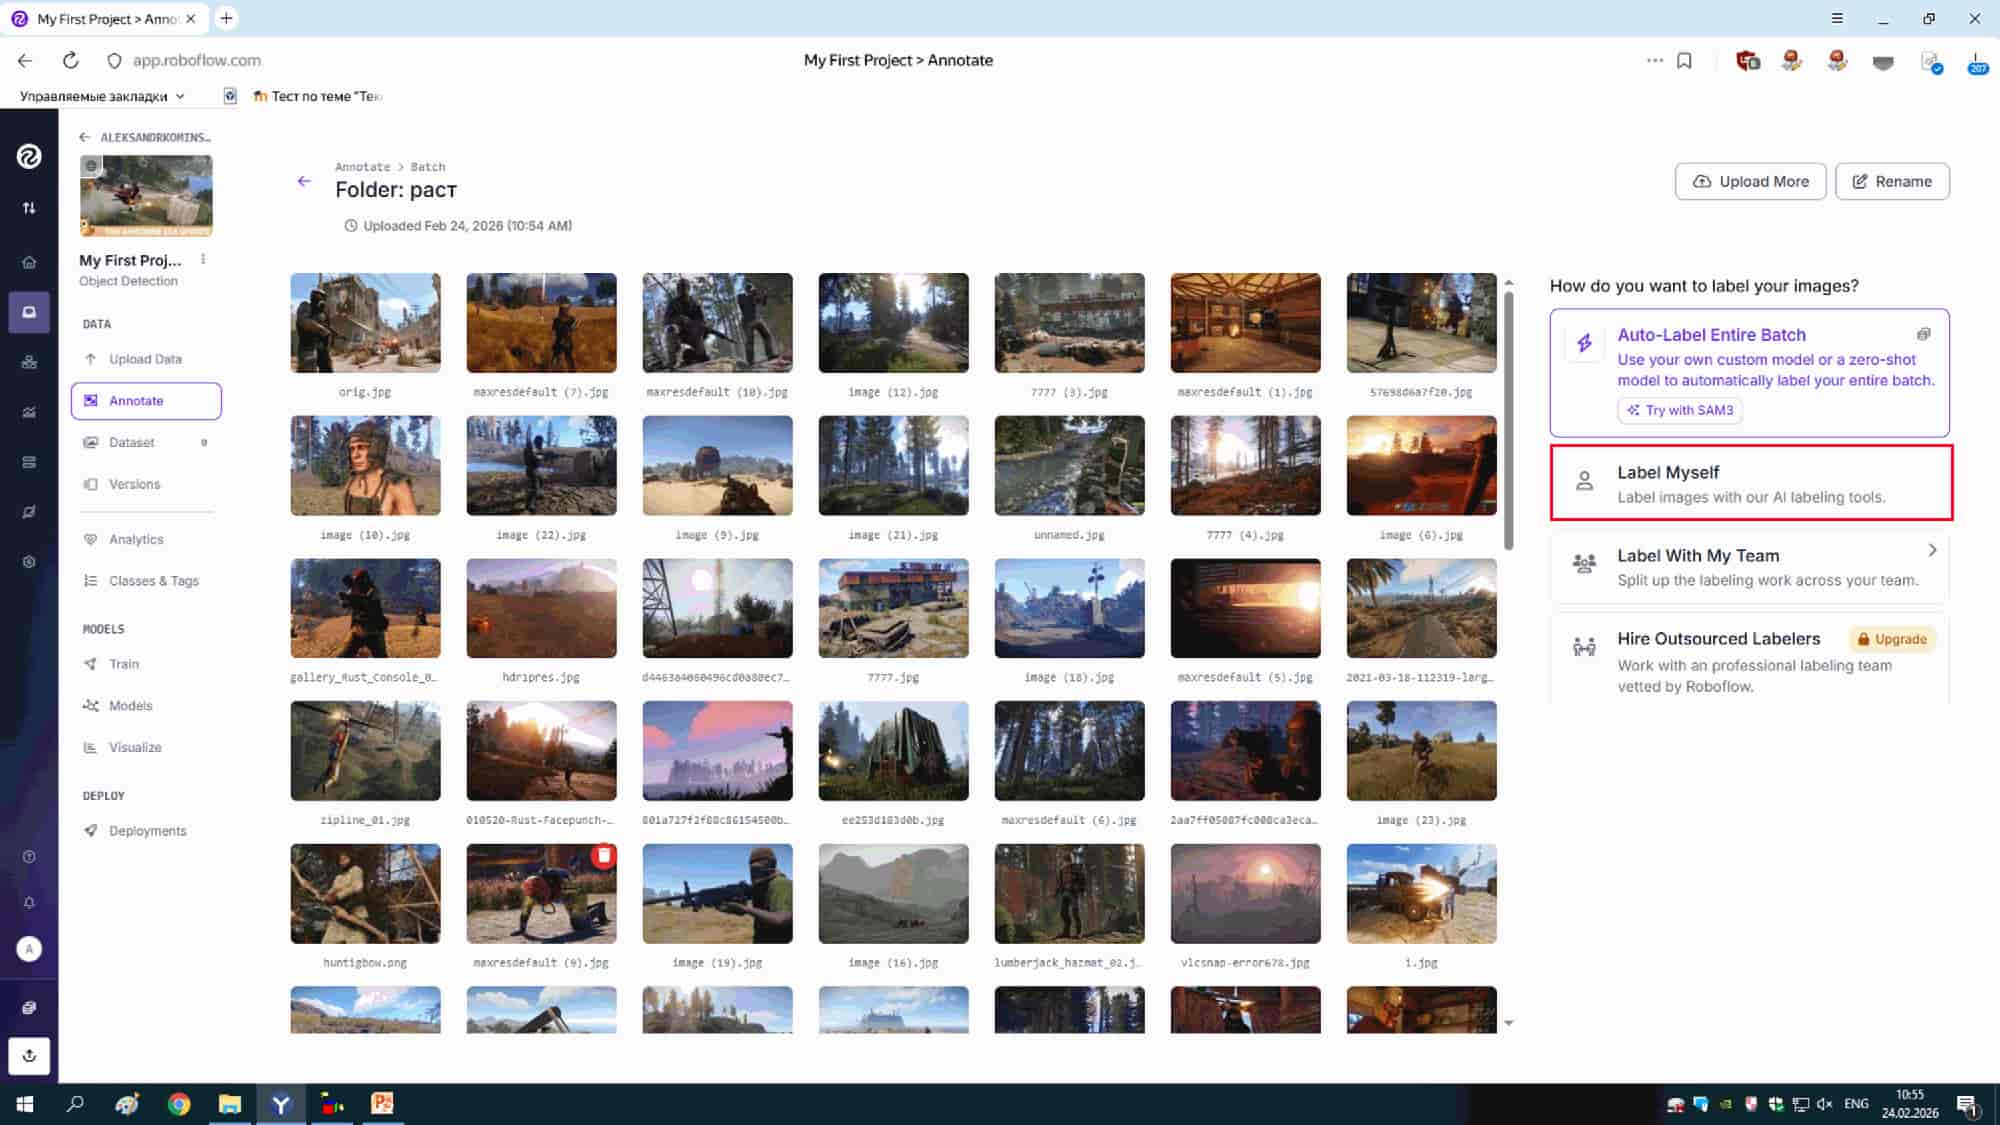Open Versions in the sidebar

point(146,484)
